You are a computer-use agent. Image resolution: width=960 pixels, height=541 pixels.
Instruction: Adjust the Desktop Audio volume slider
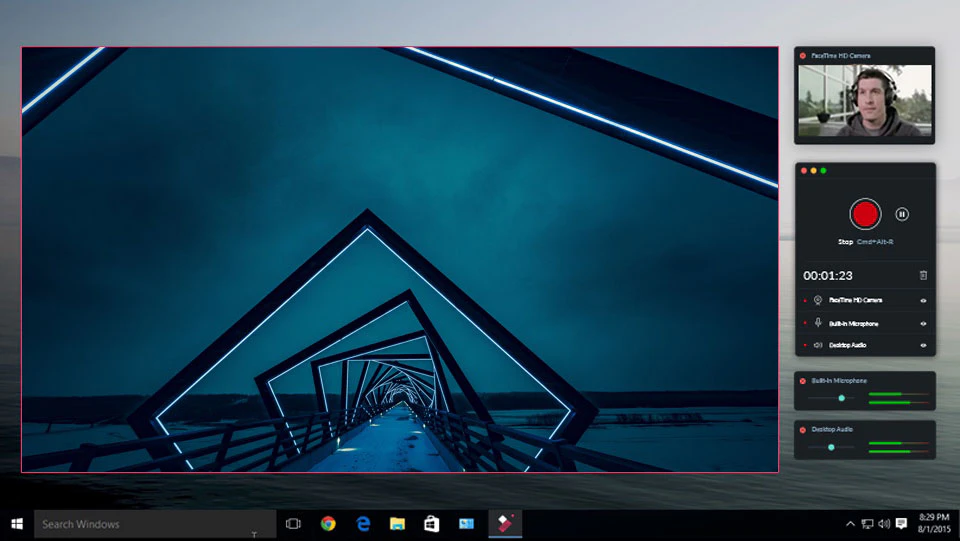tap(831, 447)
